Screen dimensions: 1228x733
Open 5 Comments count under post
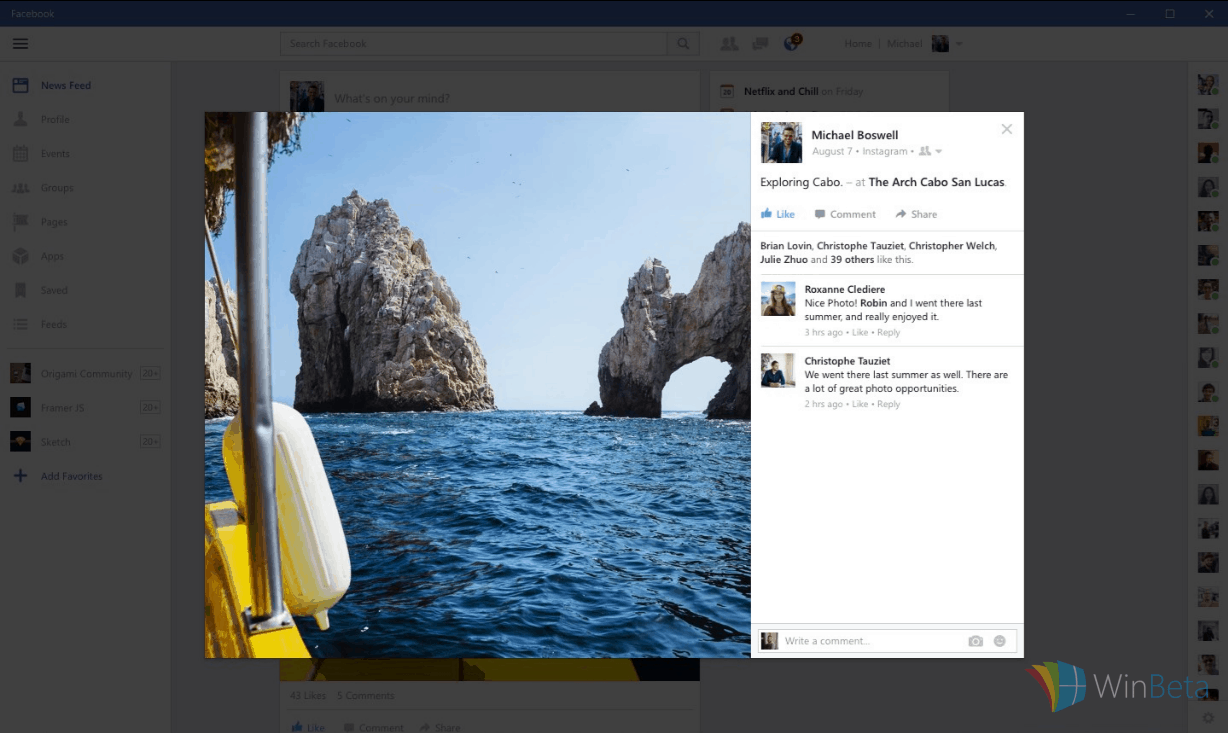click(x=366, y=696)
